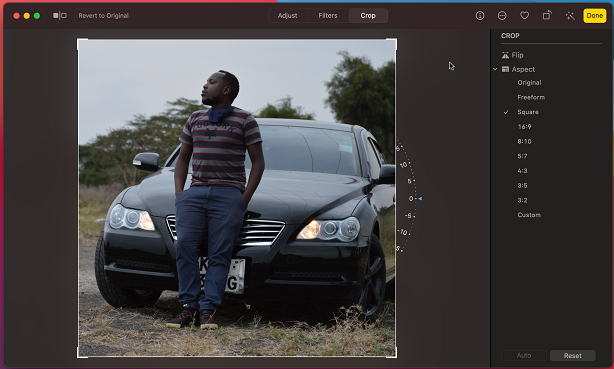614x369 pixels.
Task: Choose the 3:2 aspect ratio
Action: pyautogui.click(x=522, y=200)
